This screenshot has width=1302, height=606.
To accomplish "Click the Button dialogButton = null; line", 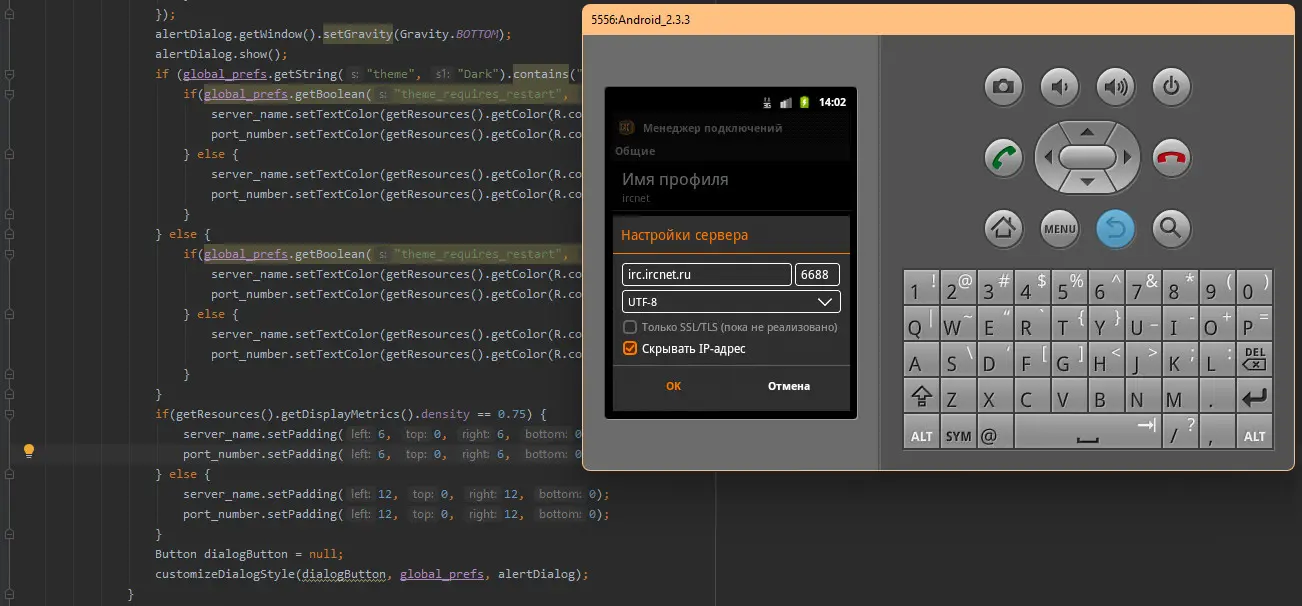I will [x=249, y=554].
